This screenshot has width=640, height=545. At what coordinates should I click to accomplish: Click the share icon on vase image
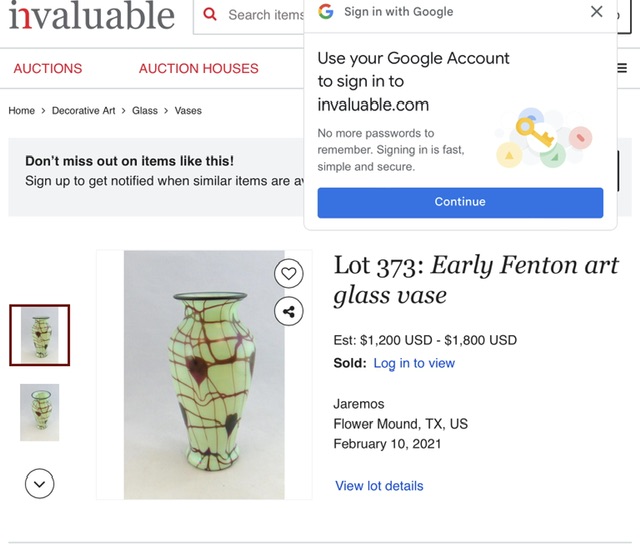289,312
